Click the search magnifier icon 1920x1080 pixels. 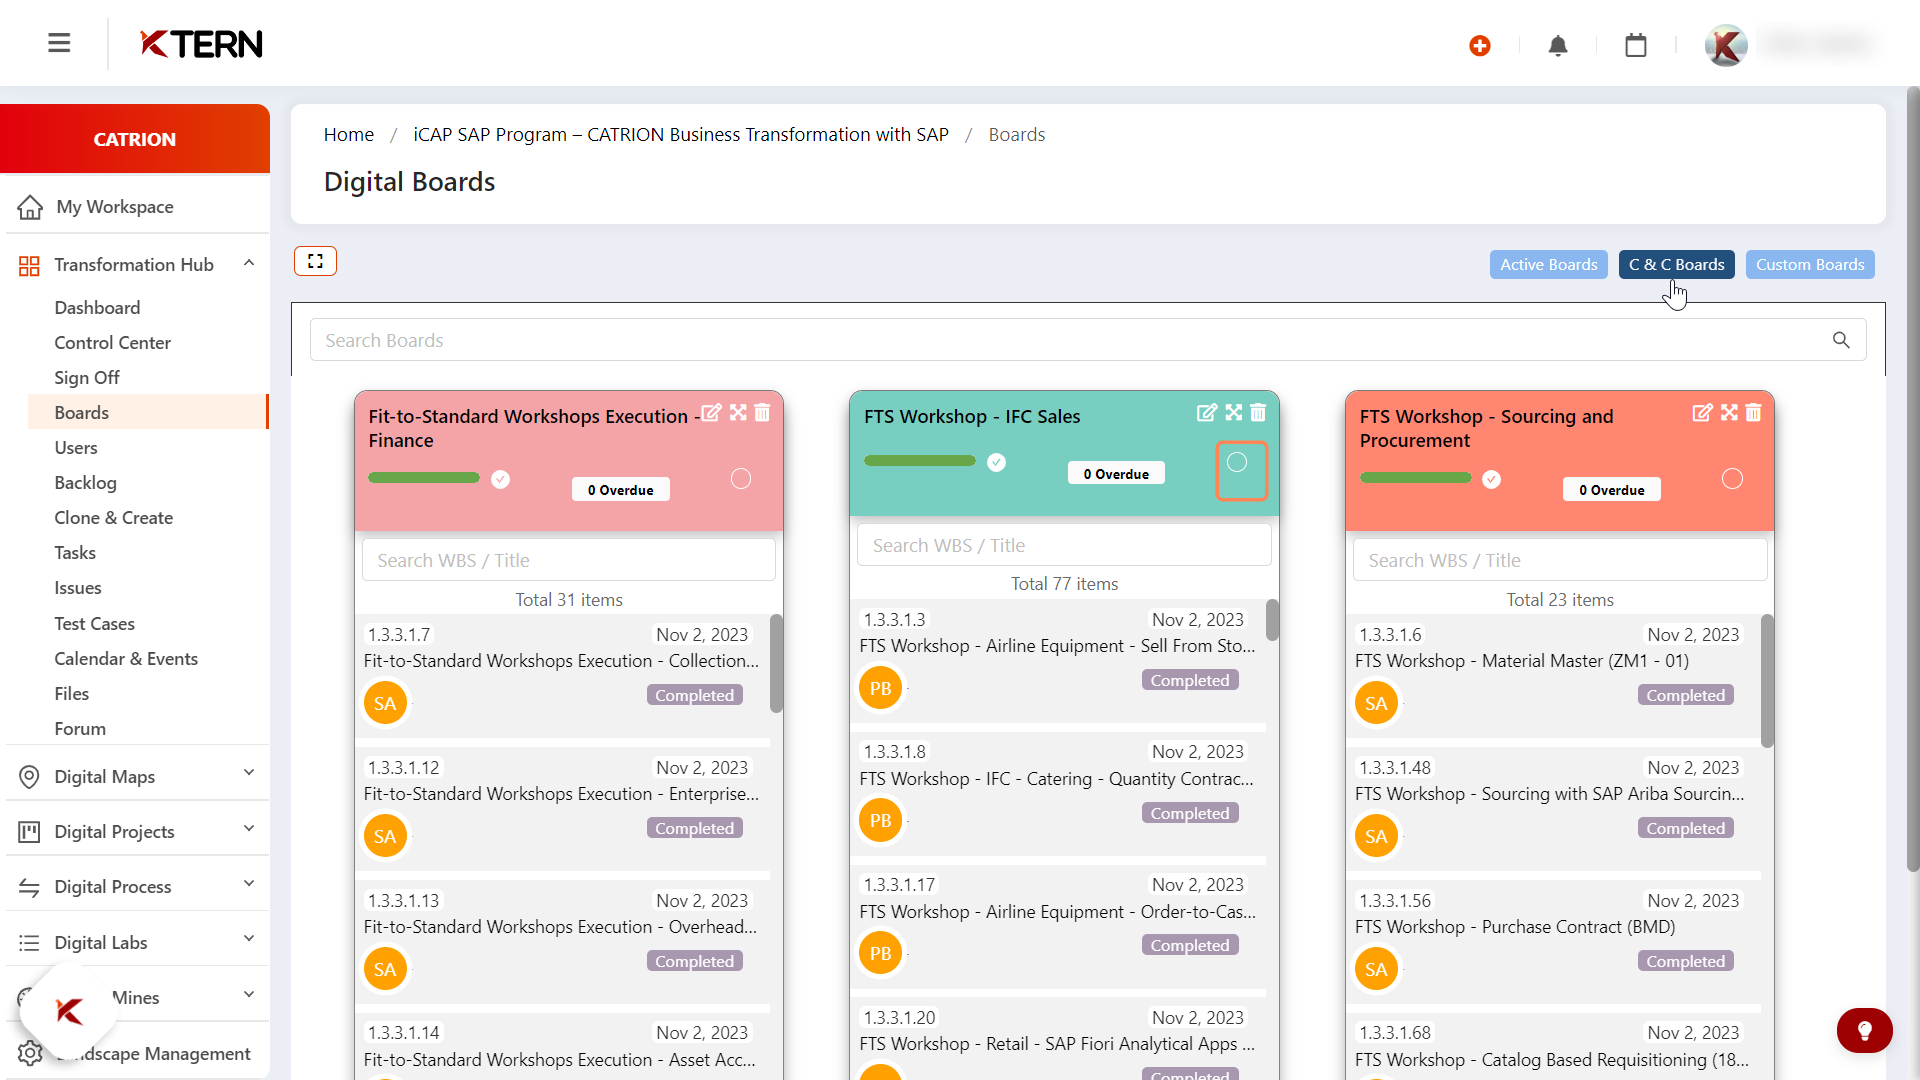(x=1841, y=340)
